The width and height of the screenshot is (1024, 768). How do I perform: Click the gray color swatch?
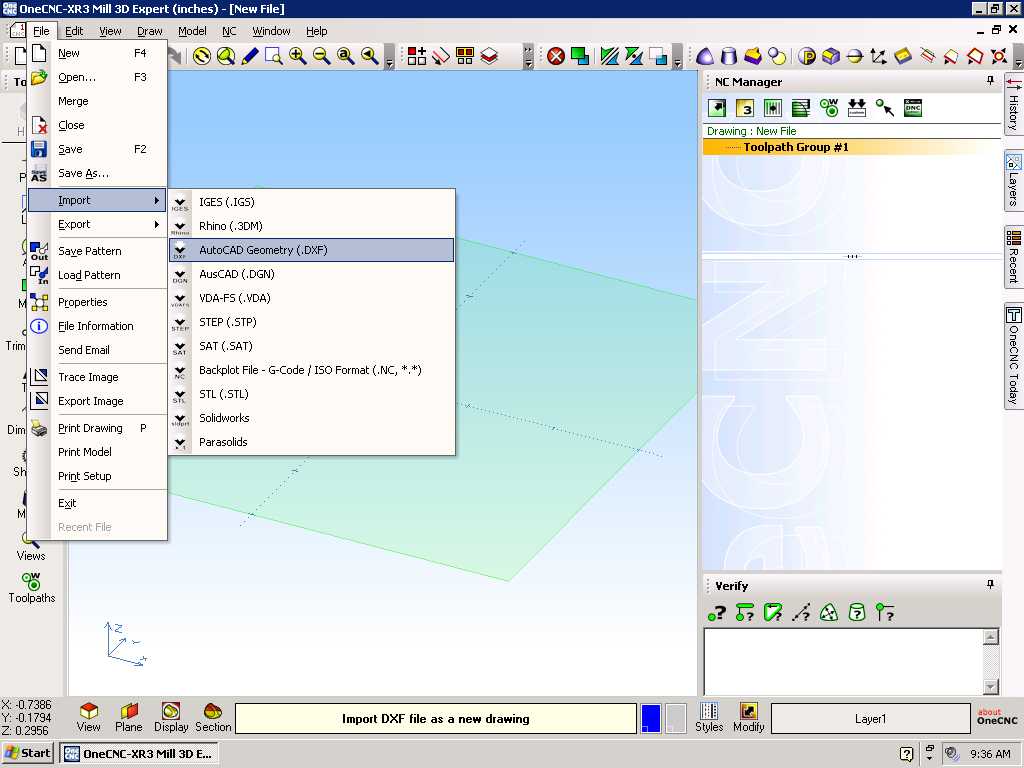(676, 718)
